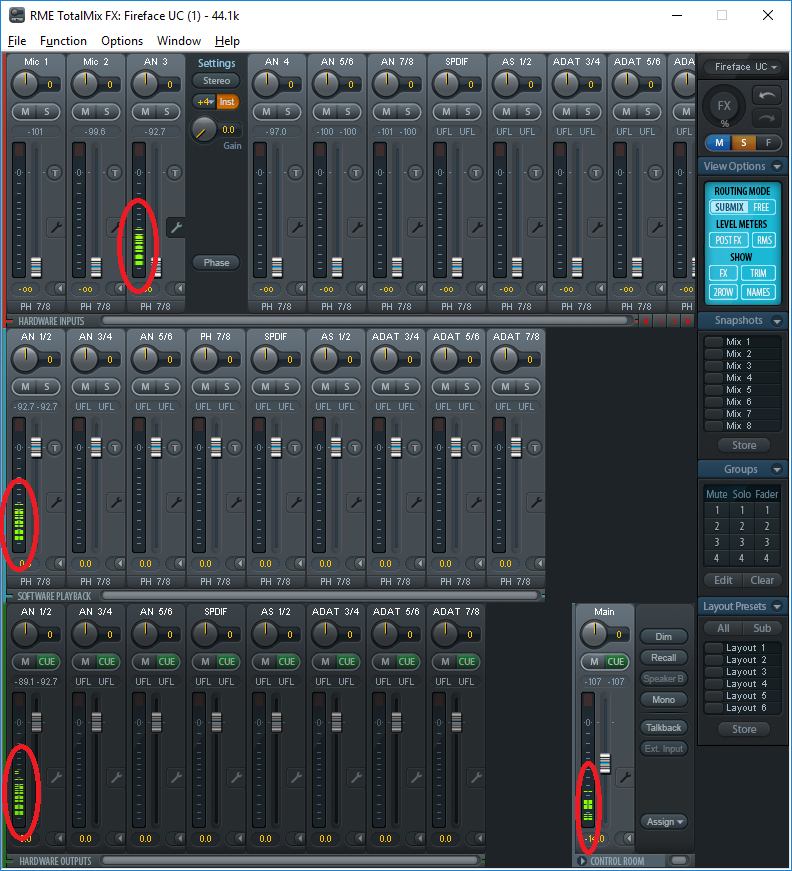The width and height of the screenshot is (792, 871).
Task: Toggle trim T button on AN 4 input
Action: click(x=295, y=173)
